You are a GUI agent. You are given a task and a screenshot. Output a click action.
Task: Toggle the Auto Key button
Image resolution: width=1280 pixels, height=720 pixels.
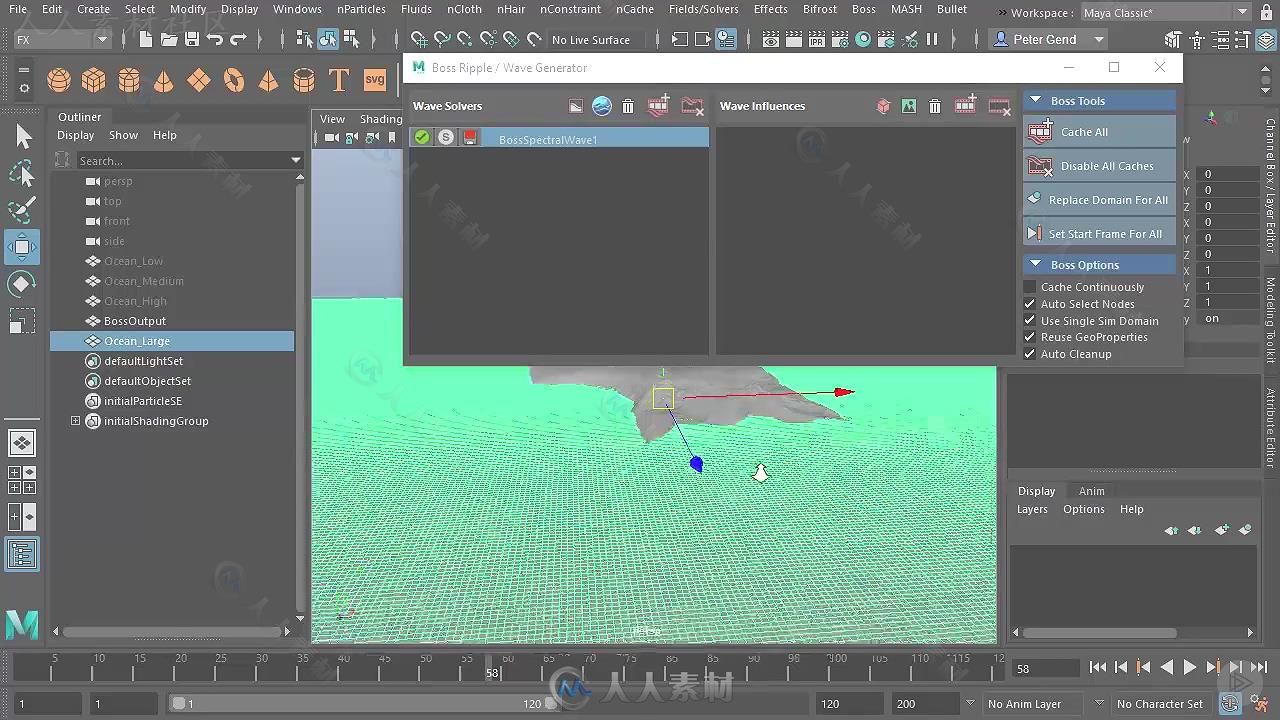[1230, 704]
